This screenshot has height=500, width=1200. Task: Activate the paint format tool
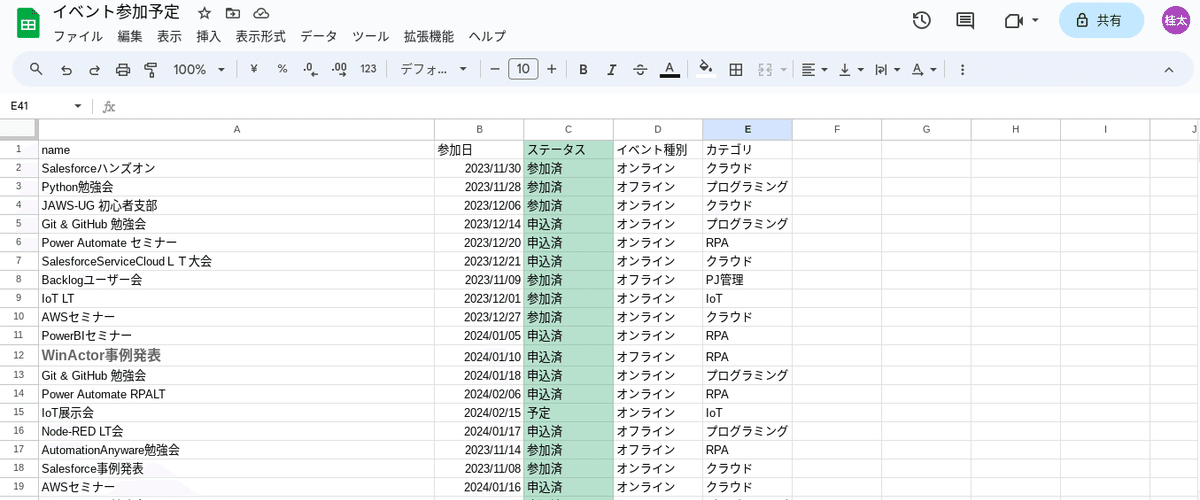[x=151, y=69]
